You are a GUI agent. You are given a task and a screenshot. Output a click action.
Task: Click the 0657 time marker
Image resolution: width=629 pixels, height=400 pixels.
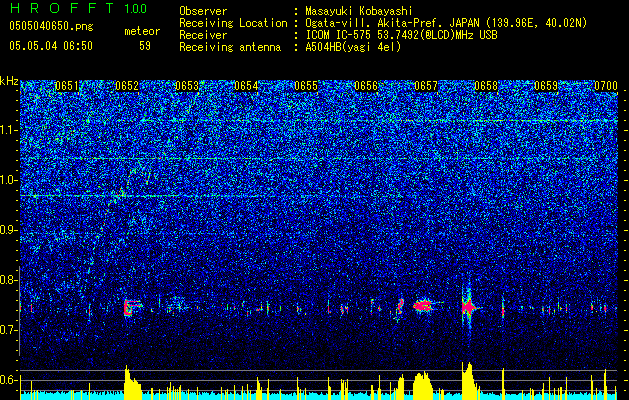click(x=426, y=86)
